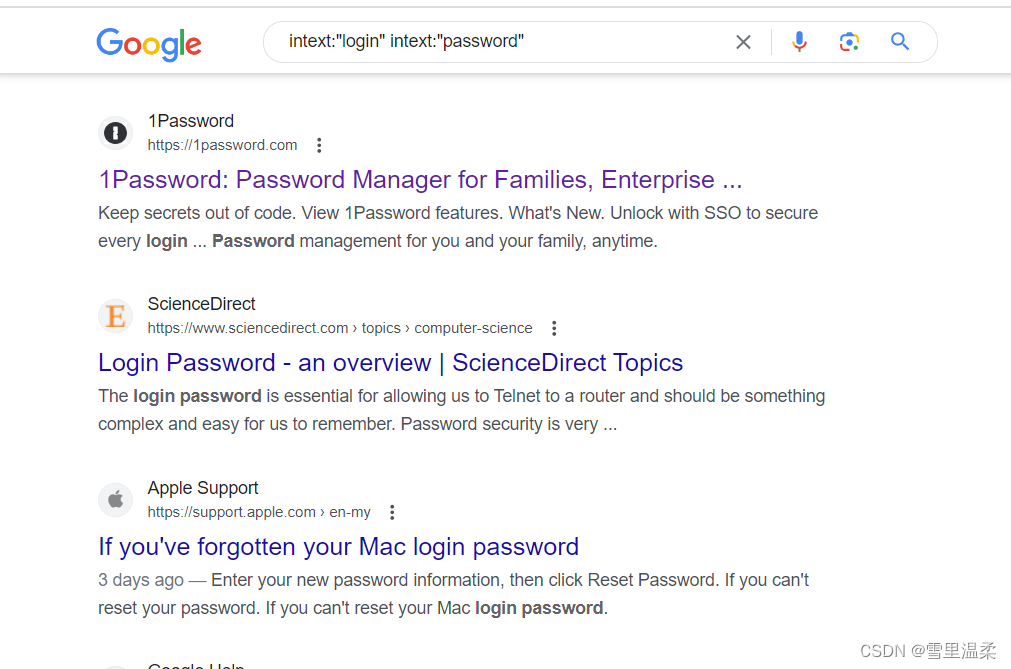
Task: Click the en-my breadcrumb under Apple Support
Action: 349,511
